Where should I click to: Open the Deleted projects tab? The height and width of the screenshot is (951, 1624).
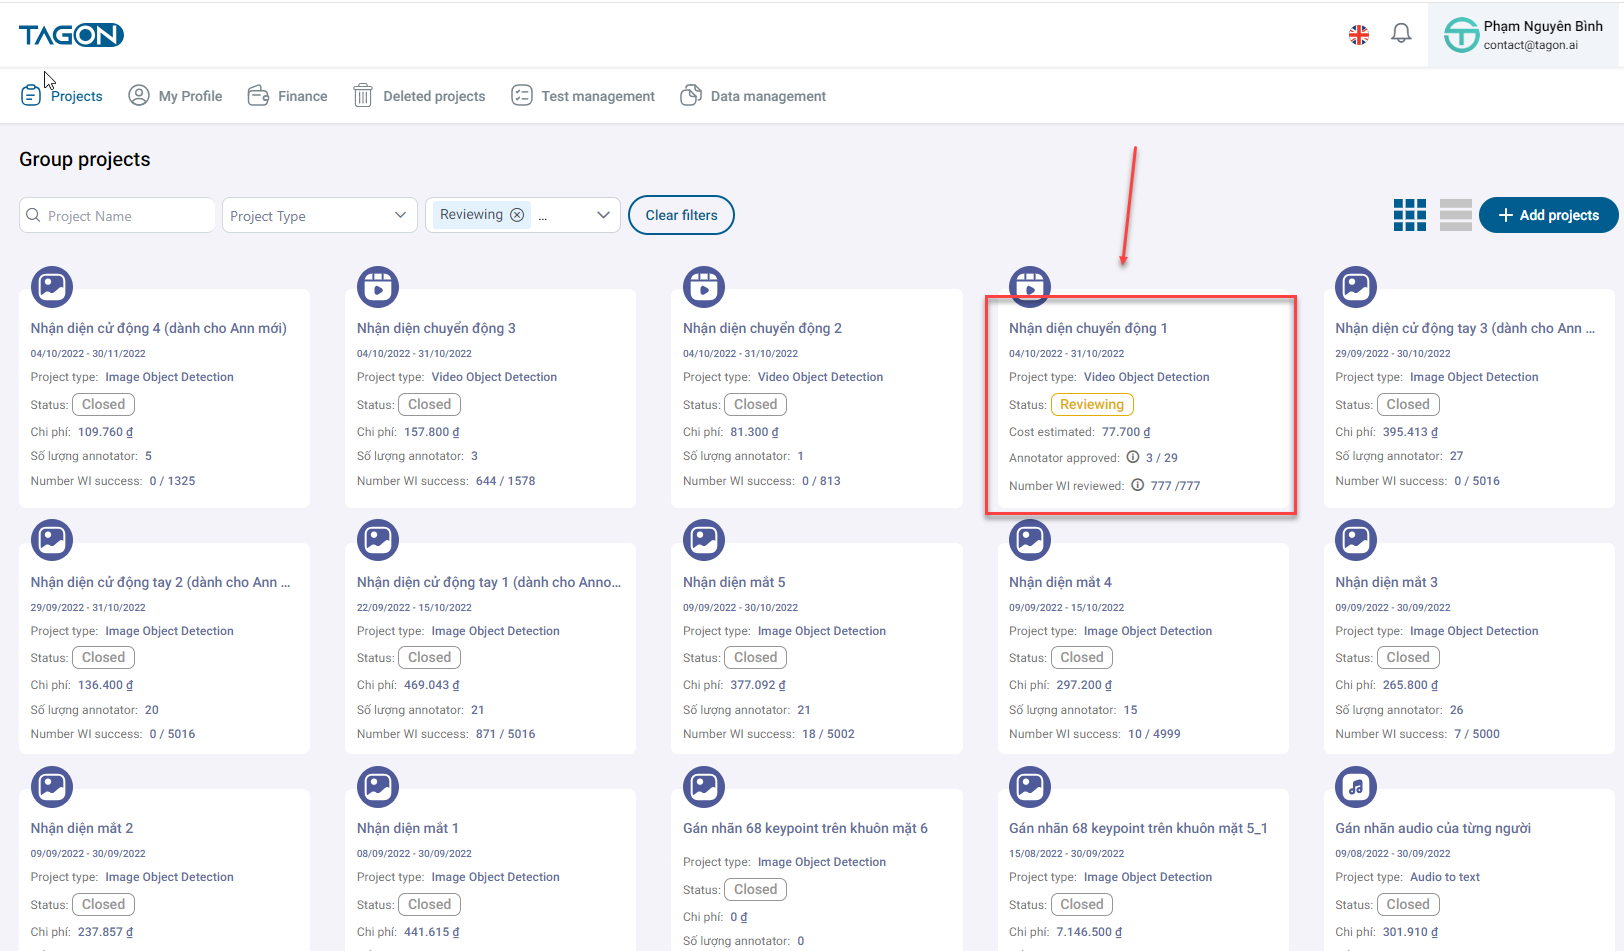click(419, 96)
